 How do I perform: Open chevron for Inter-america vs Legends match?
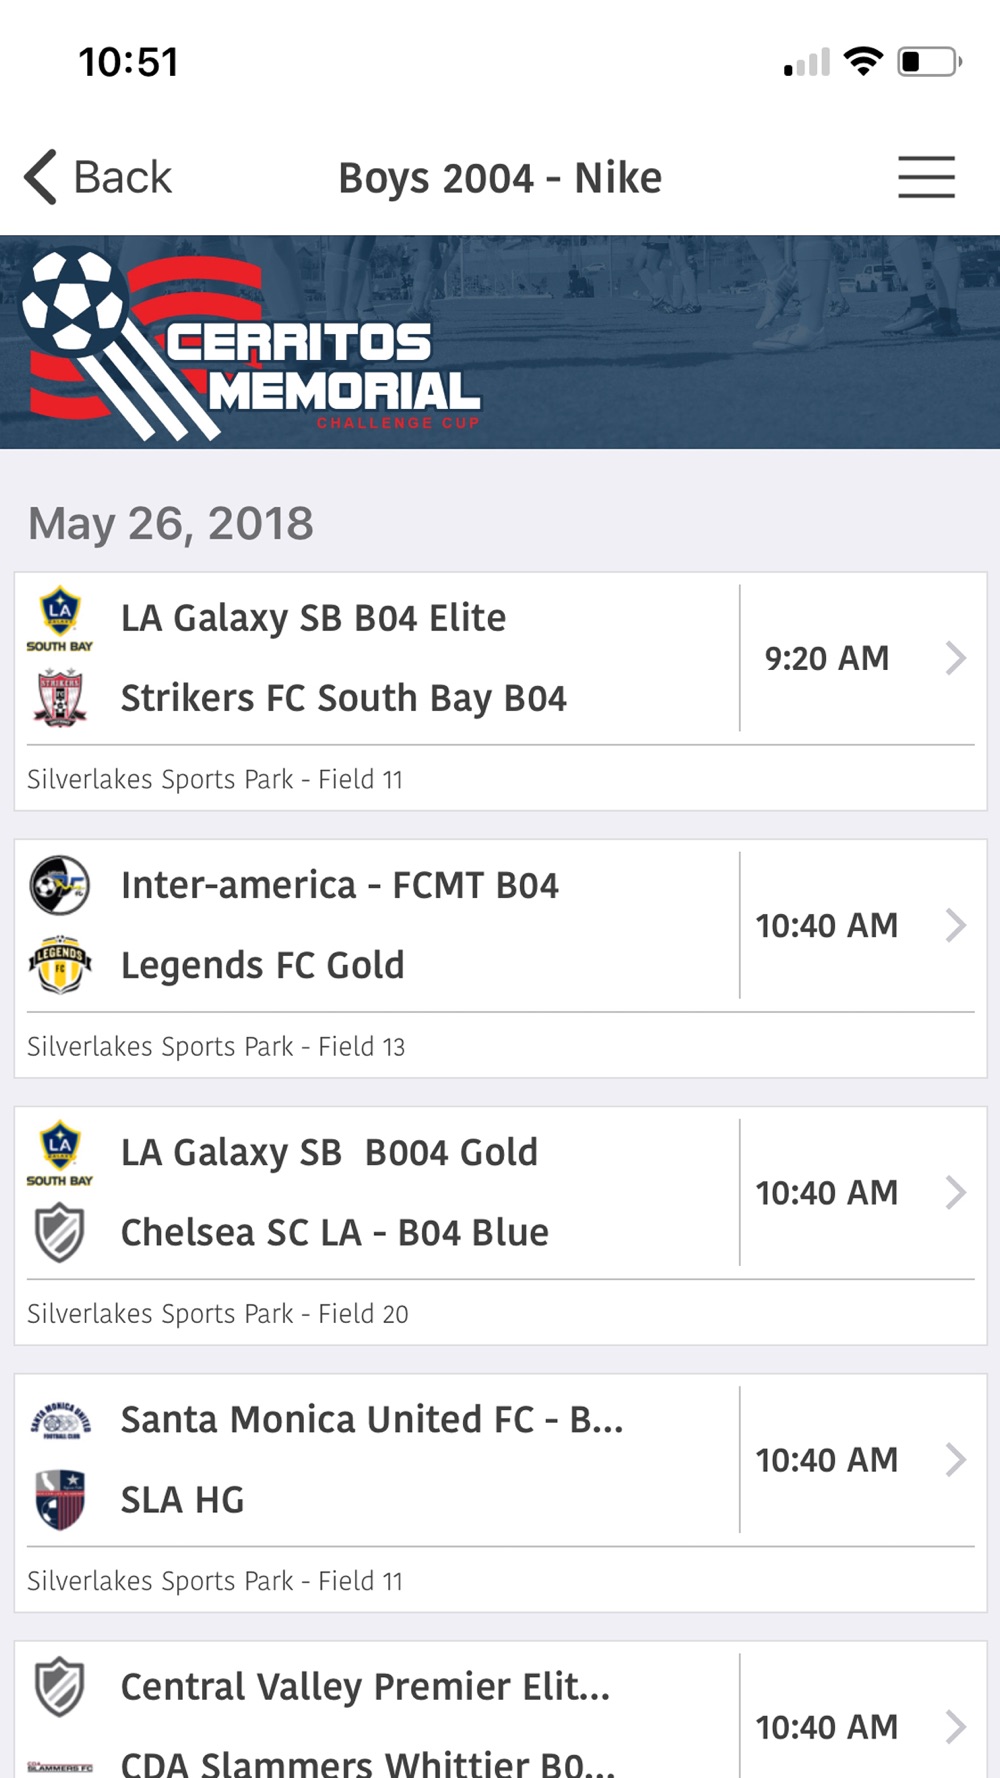(x=956, y=925)
